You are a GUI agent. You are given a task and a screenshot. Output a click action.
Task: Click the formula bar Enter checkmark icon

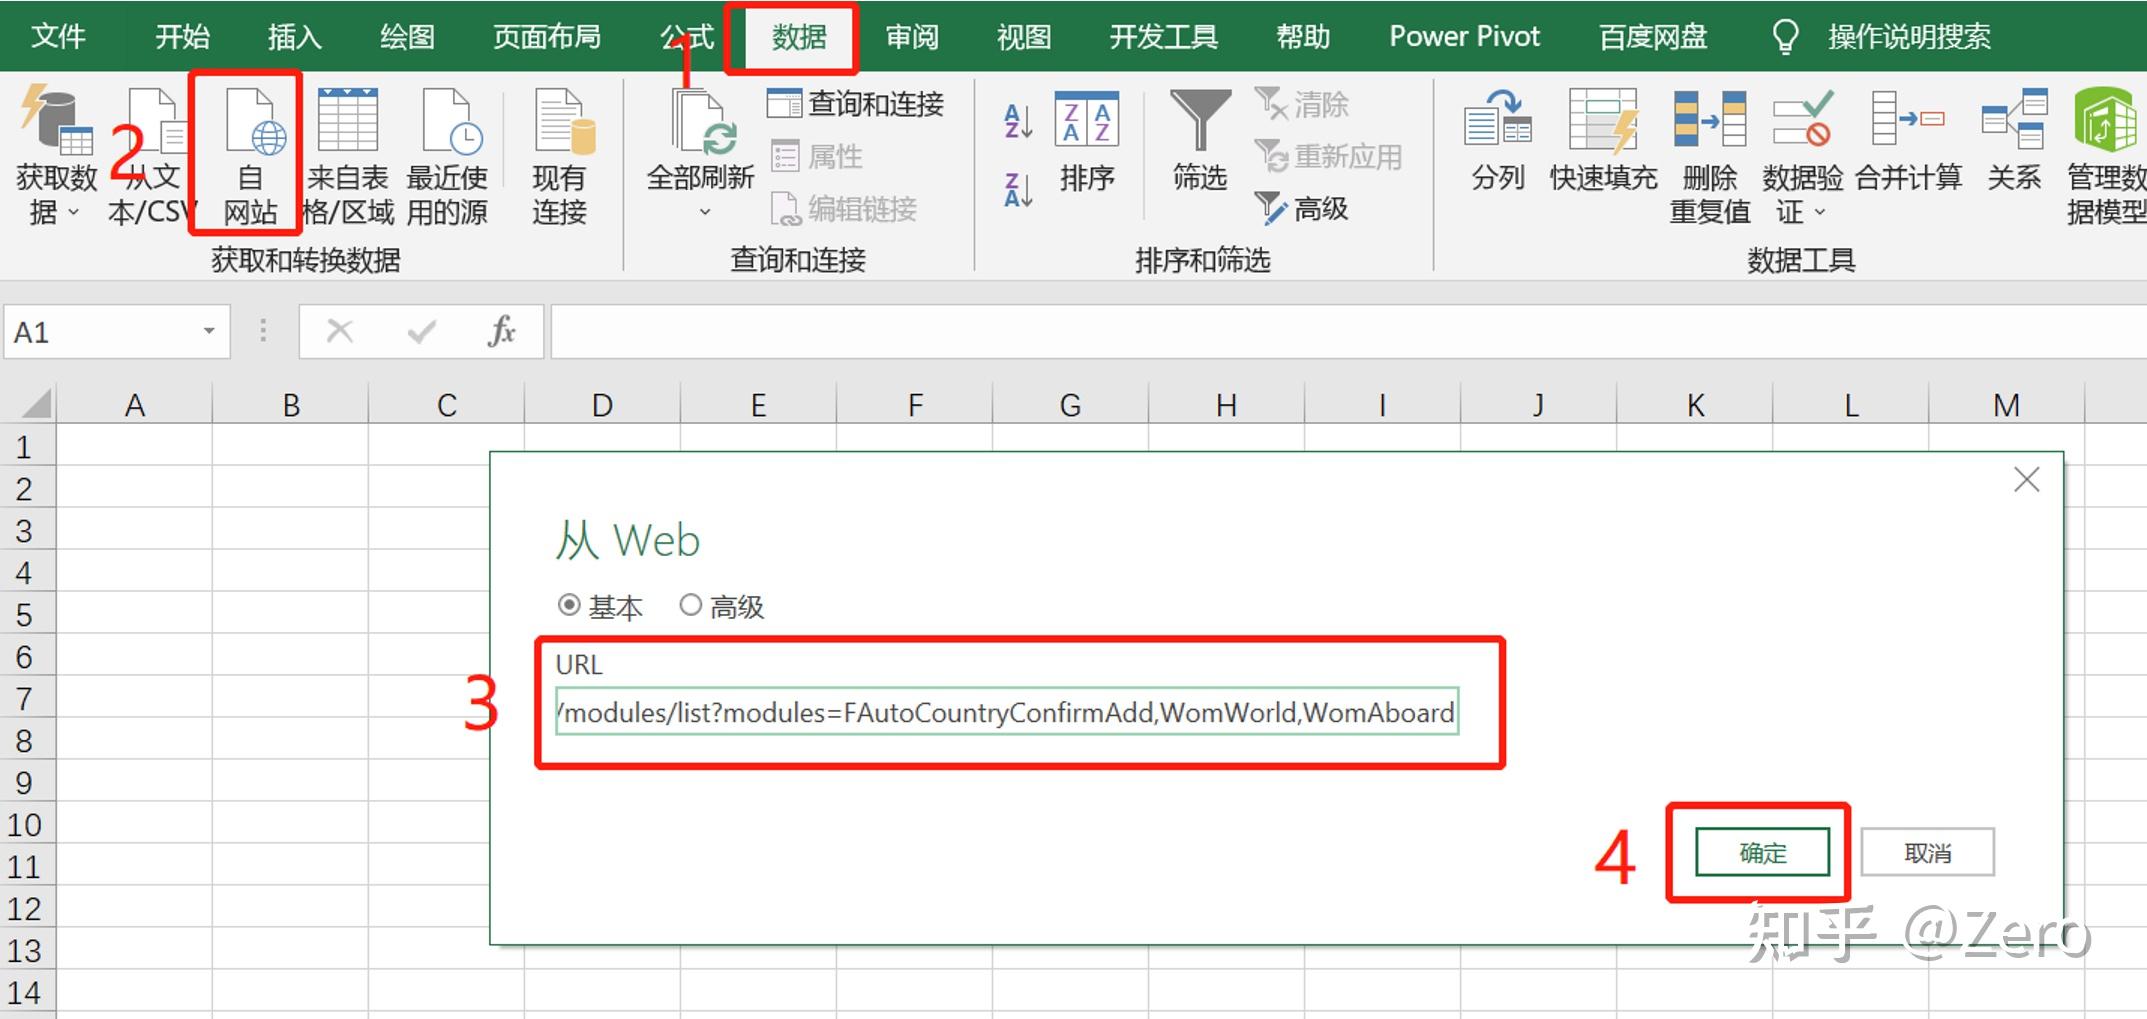click(x=421, y=331)
